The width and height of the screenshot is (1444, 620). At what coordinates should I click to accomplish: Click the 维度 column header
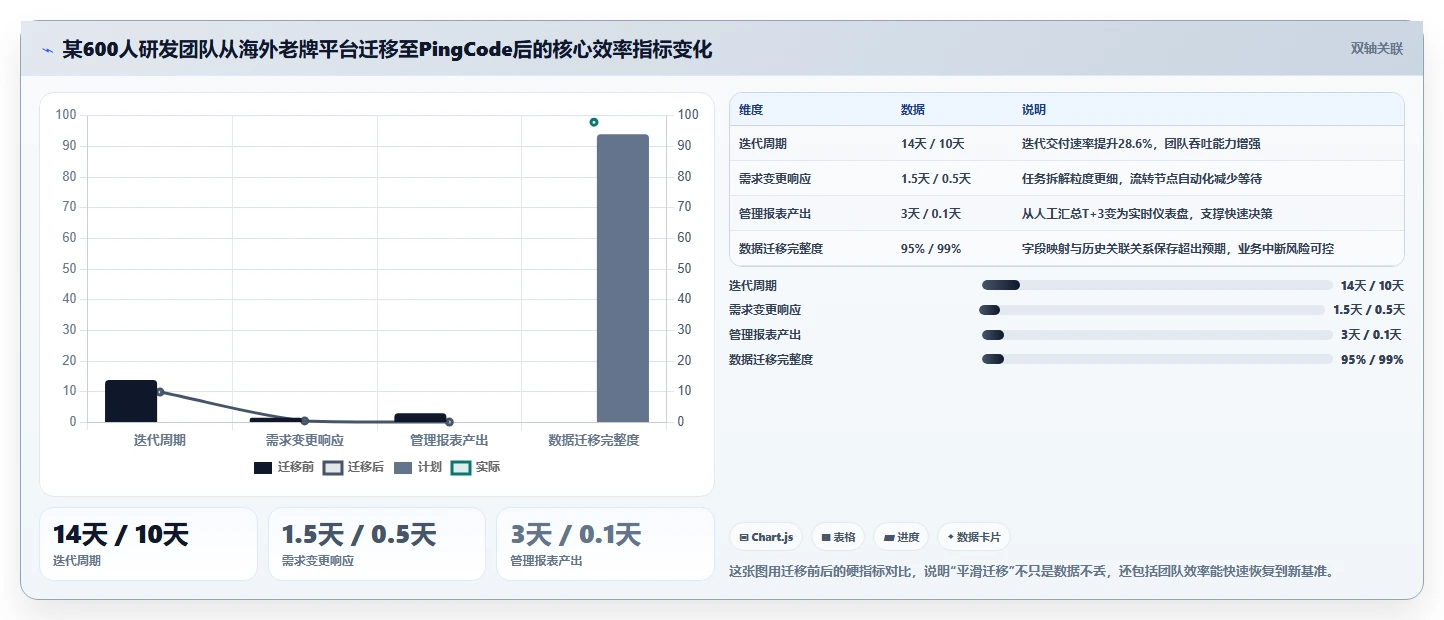click(751, 109)
